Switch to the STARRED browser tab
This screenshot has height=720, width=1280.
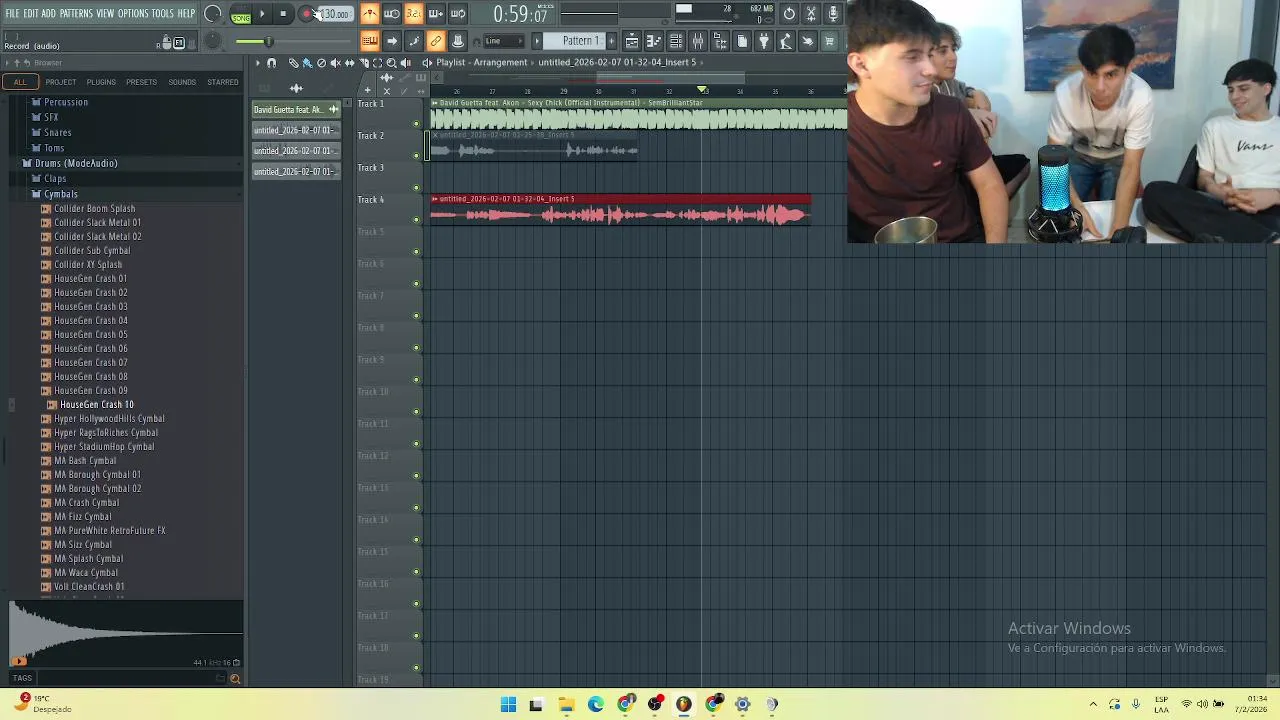tap(223, 82)
